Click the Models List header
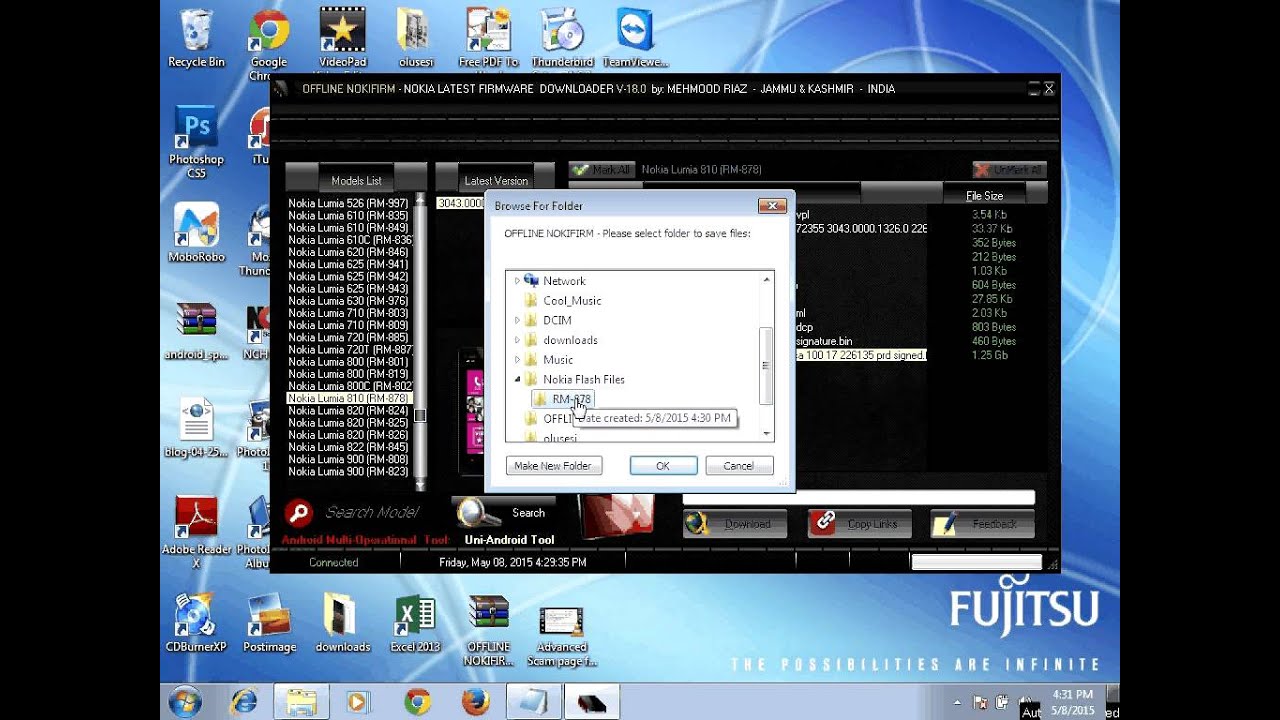The height and width of the screenshot is (720, 1280). [x=356, y=181]
